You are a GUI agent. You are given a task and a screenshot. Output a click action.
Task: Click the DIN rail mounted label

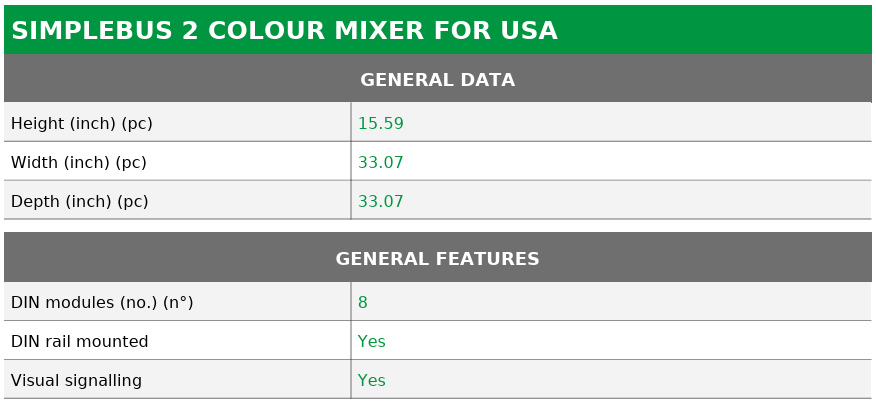click(80, 341)
